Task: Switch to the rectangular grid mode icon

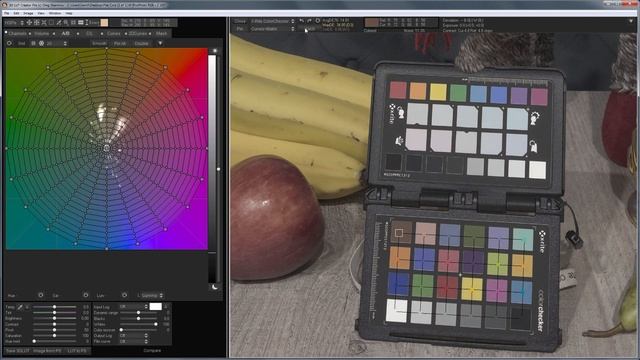Action: click(33, 43)
